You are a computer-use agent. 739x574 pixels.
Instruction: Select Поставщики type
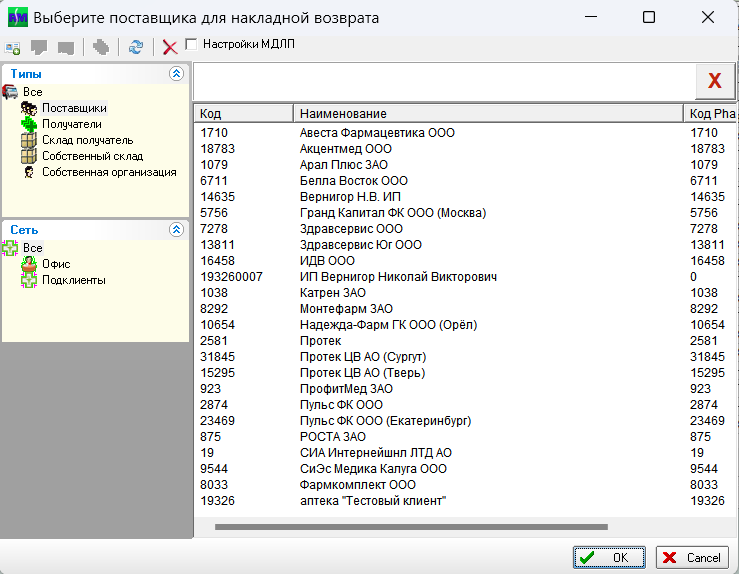[74, 108]
